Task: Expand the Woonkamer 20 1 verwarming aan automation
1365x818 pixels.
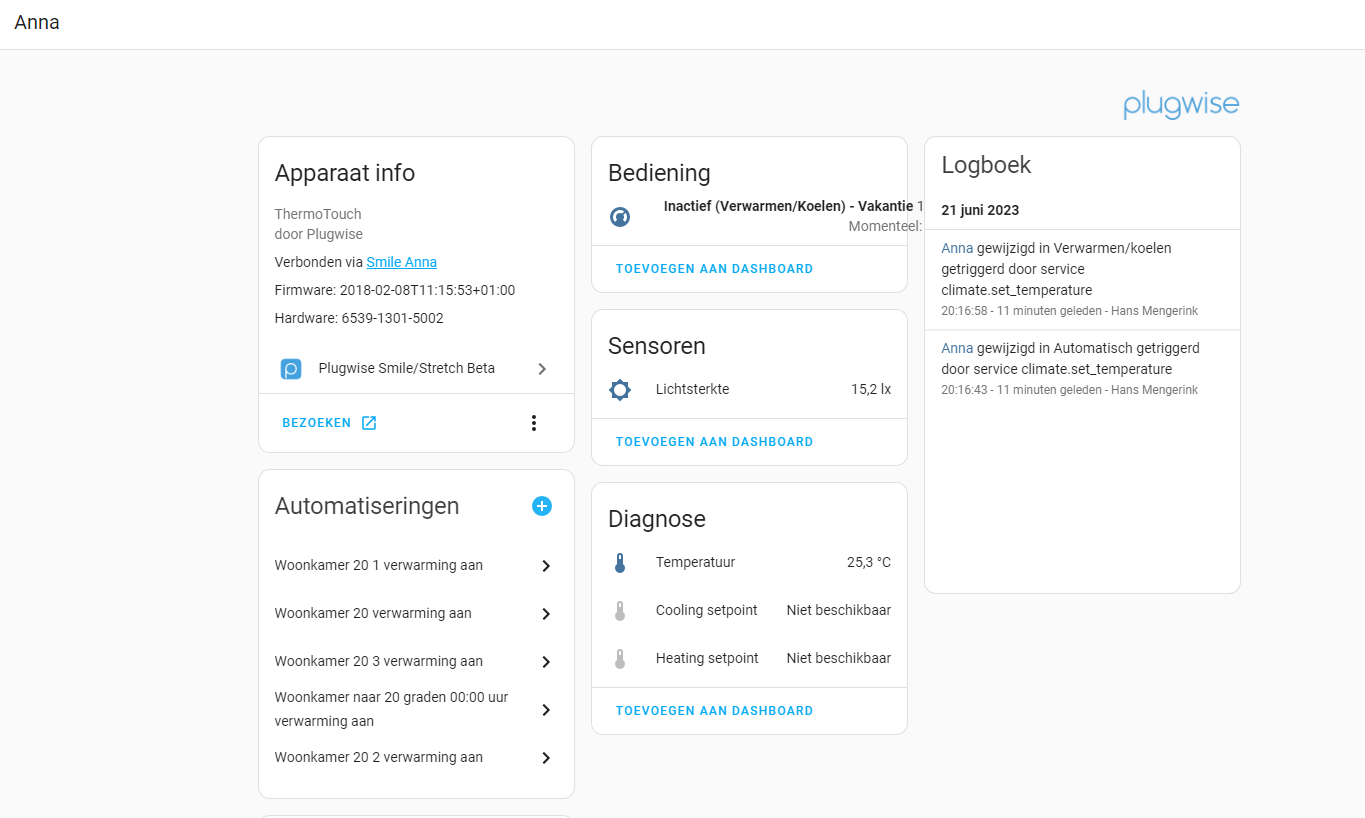Action: click(x=546, y=565)
